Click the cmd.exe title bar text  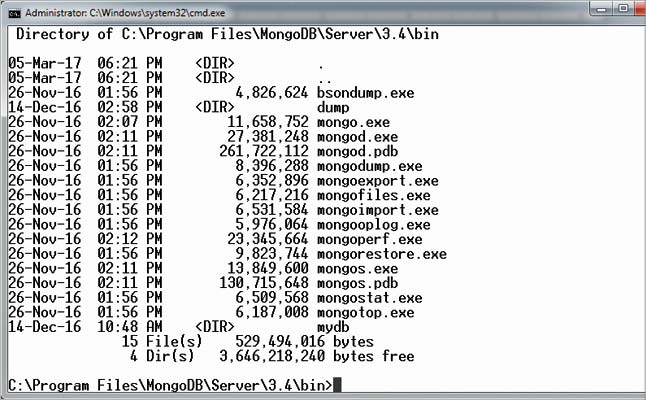(125, 13)
